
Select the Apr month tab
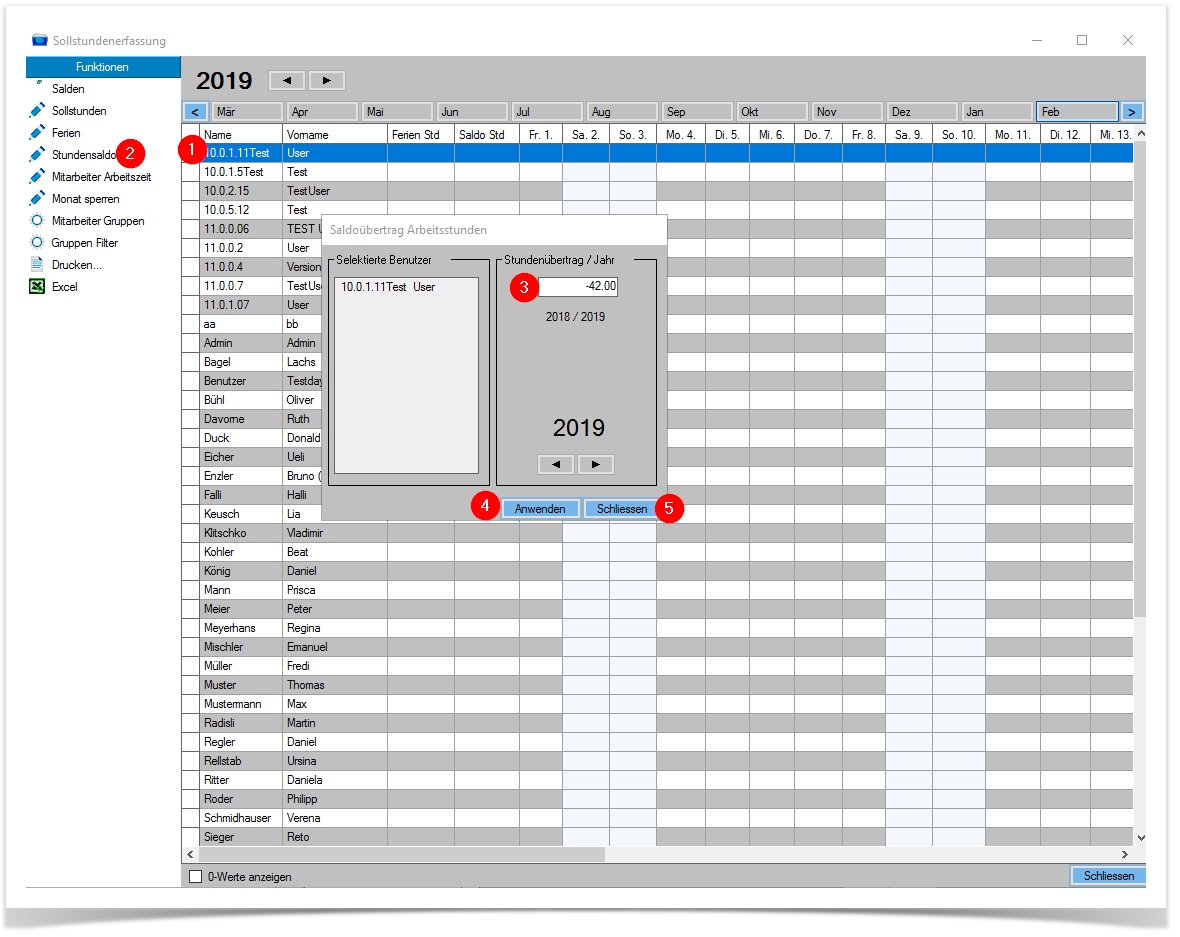pos(322,112)
